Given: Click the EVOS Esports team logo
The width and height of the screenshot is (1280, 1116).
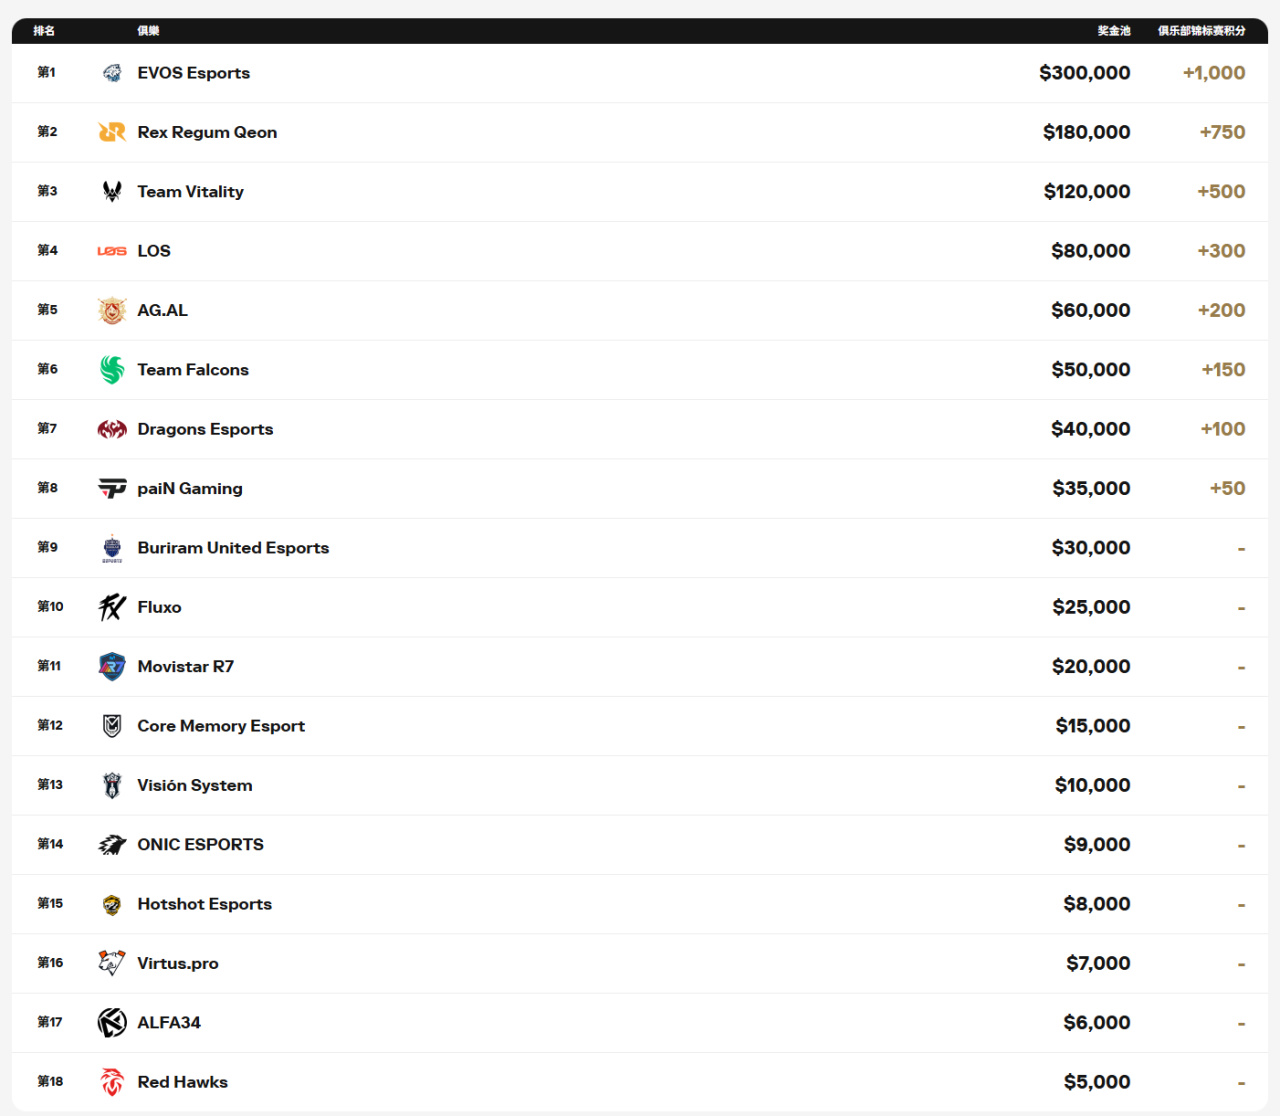Looking at the screenshot, I should point(112,73).
